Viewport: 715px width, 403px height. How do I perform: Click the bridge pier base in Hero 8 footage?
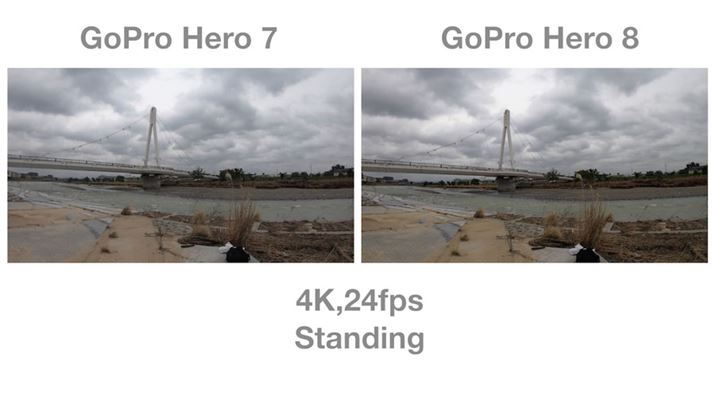506,183
